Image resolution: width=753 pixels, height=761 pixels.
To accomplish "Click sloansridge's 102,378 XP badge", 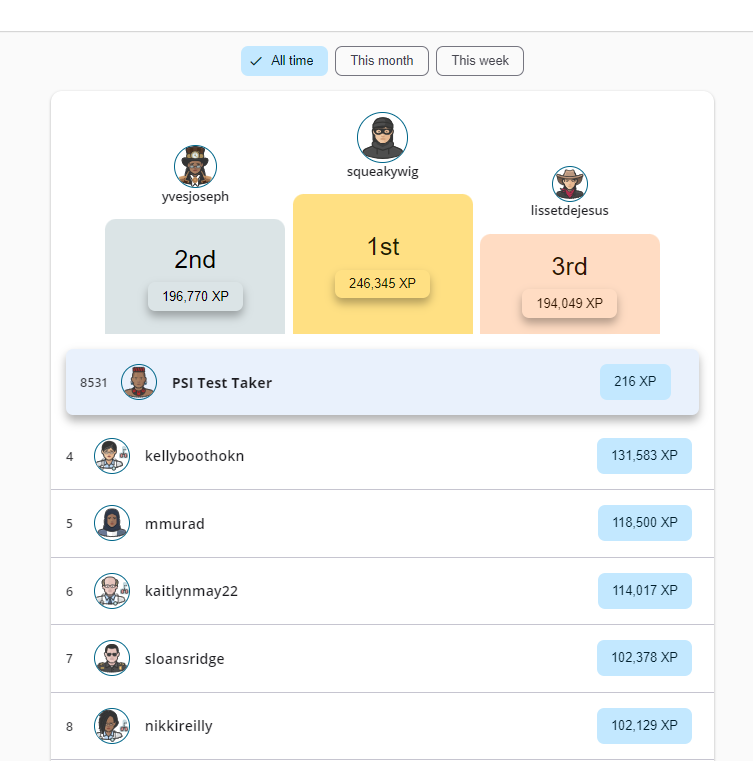I will click(x=644, y=658).
